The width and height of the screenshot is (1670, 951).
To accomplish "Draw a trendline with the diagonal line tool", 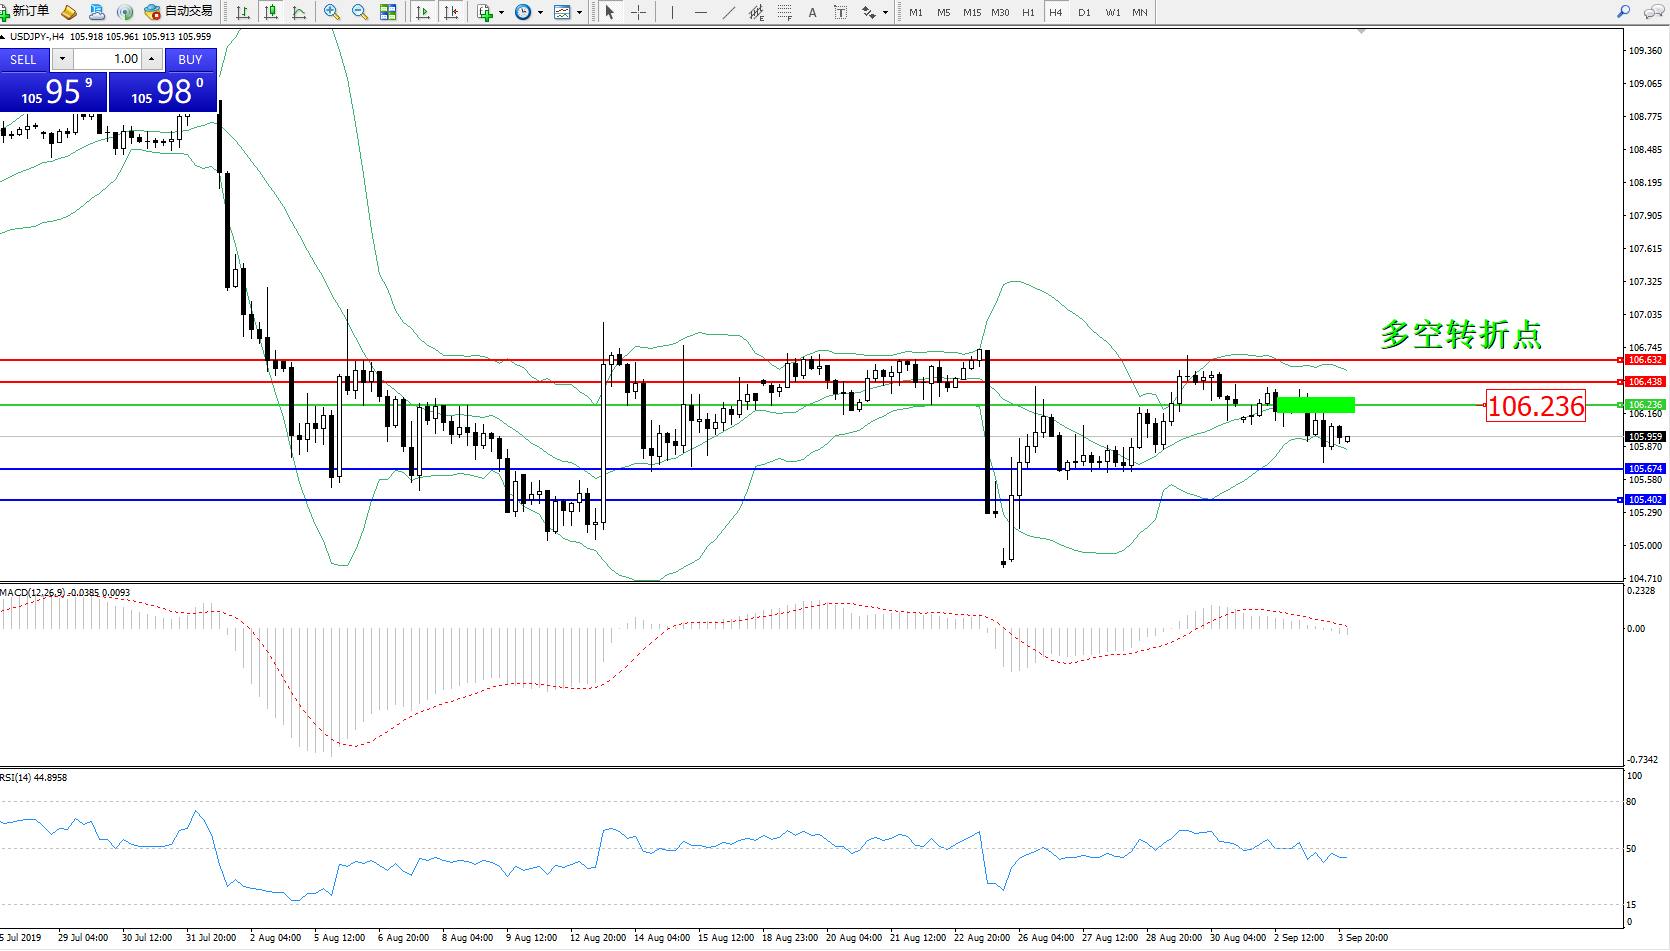I will pyautogui.click(x=729, y=12).
